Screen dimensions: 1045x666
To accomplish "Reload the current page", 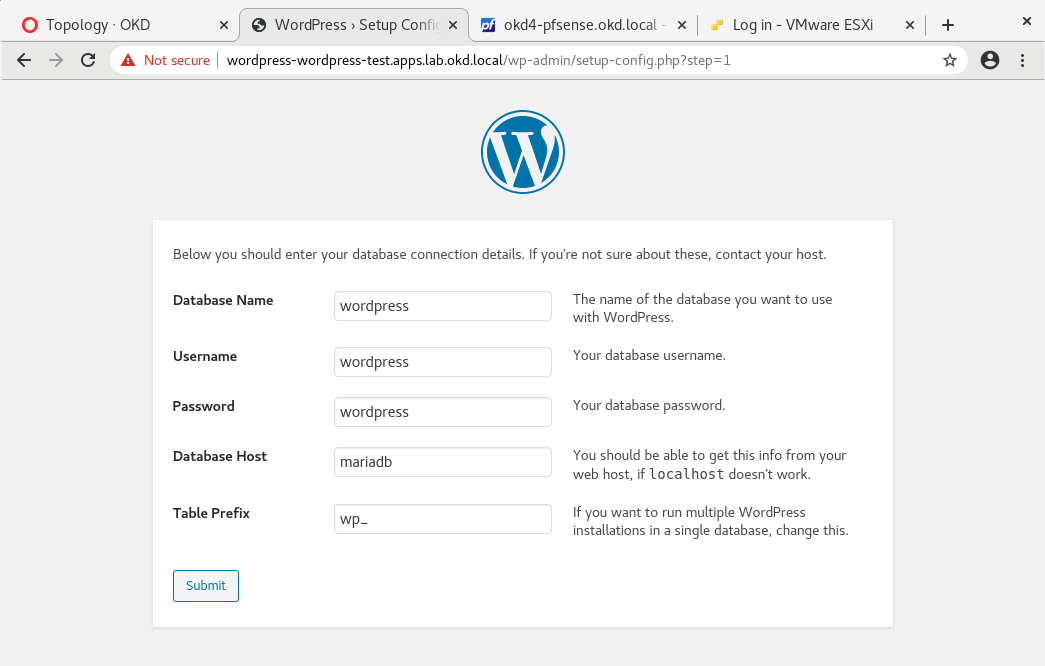I will pos(88,61).
